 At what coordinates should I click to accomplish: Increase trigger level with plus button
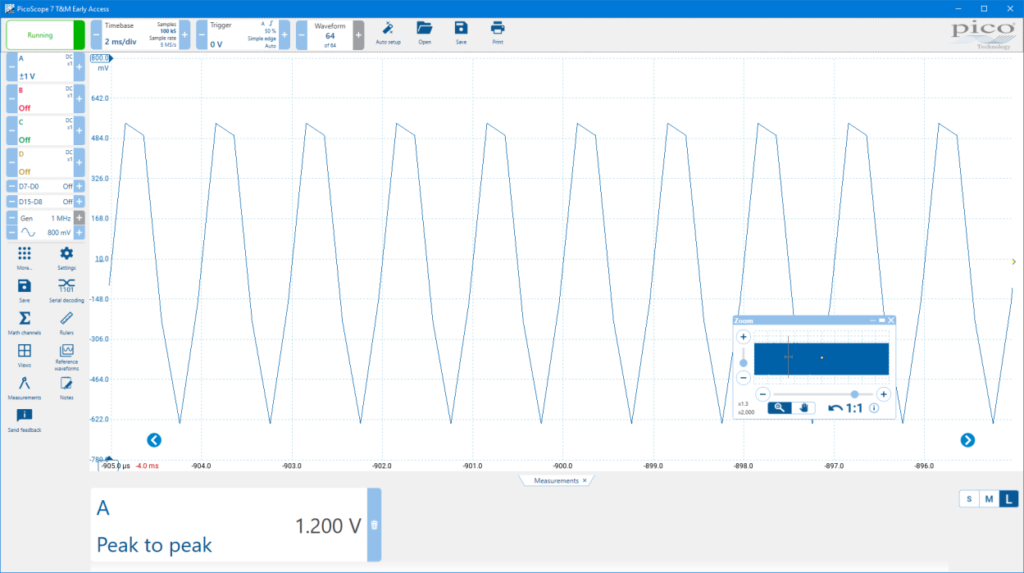[x=285, y=35]
